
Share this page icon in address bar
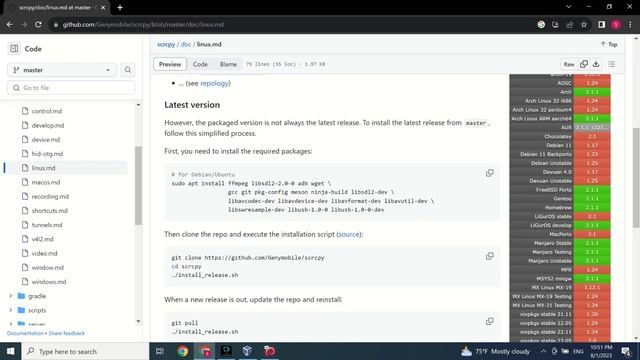[570, 24]
